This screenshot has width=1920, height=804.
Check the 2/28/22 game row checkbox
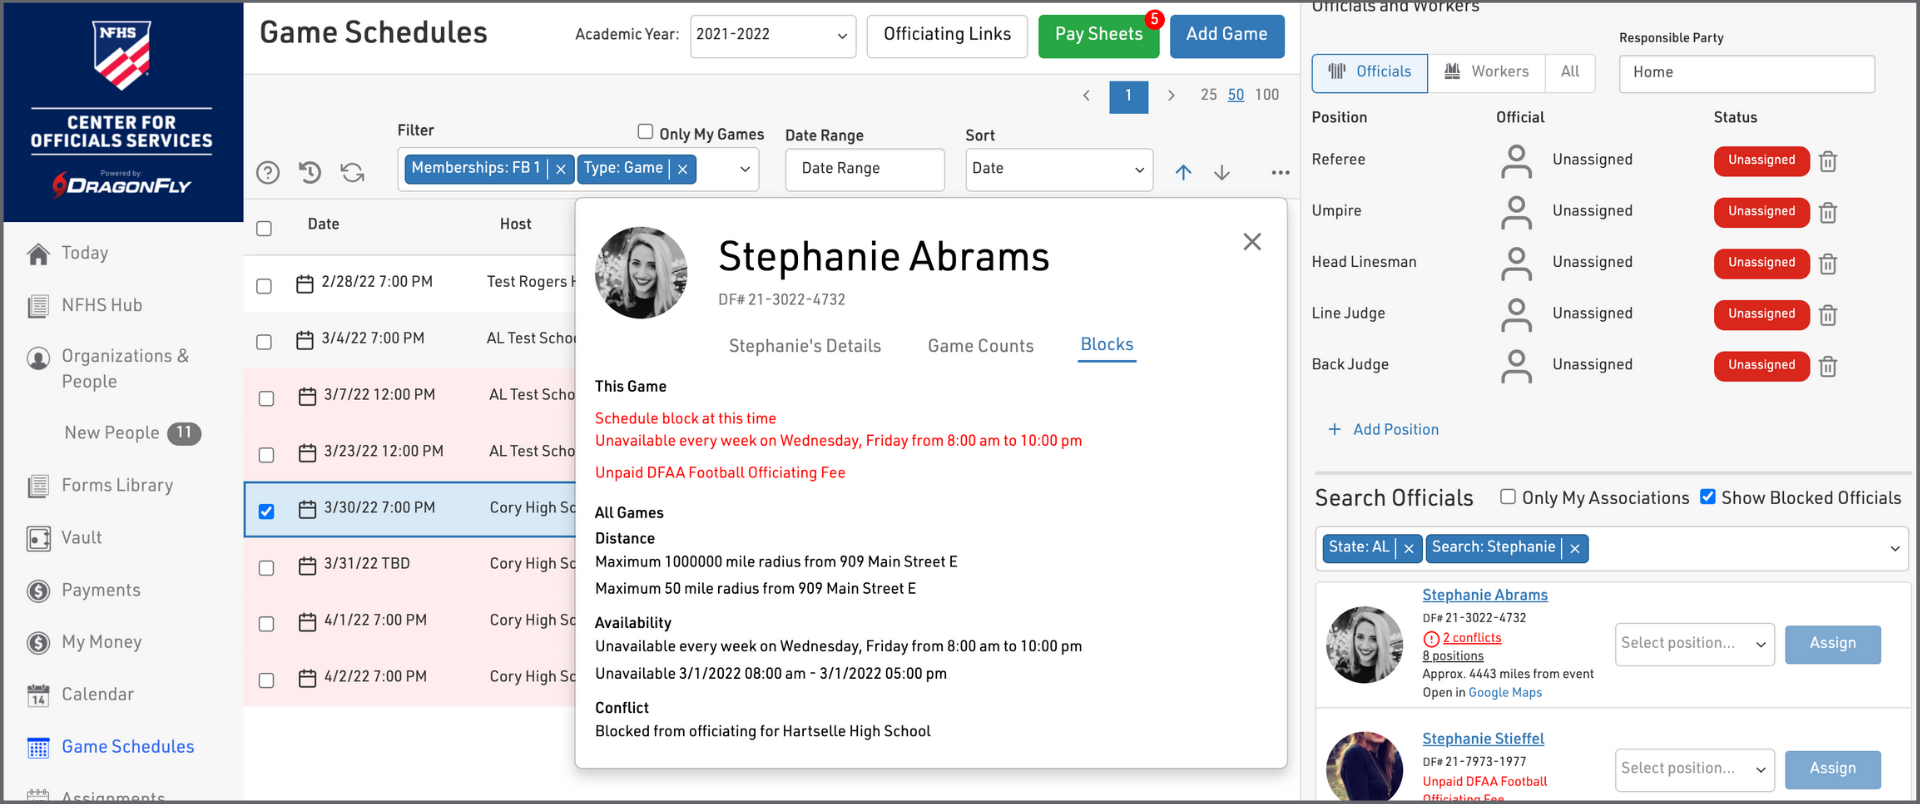264,286
